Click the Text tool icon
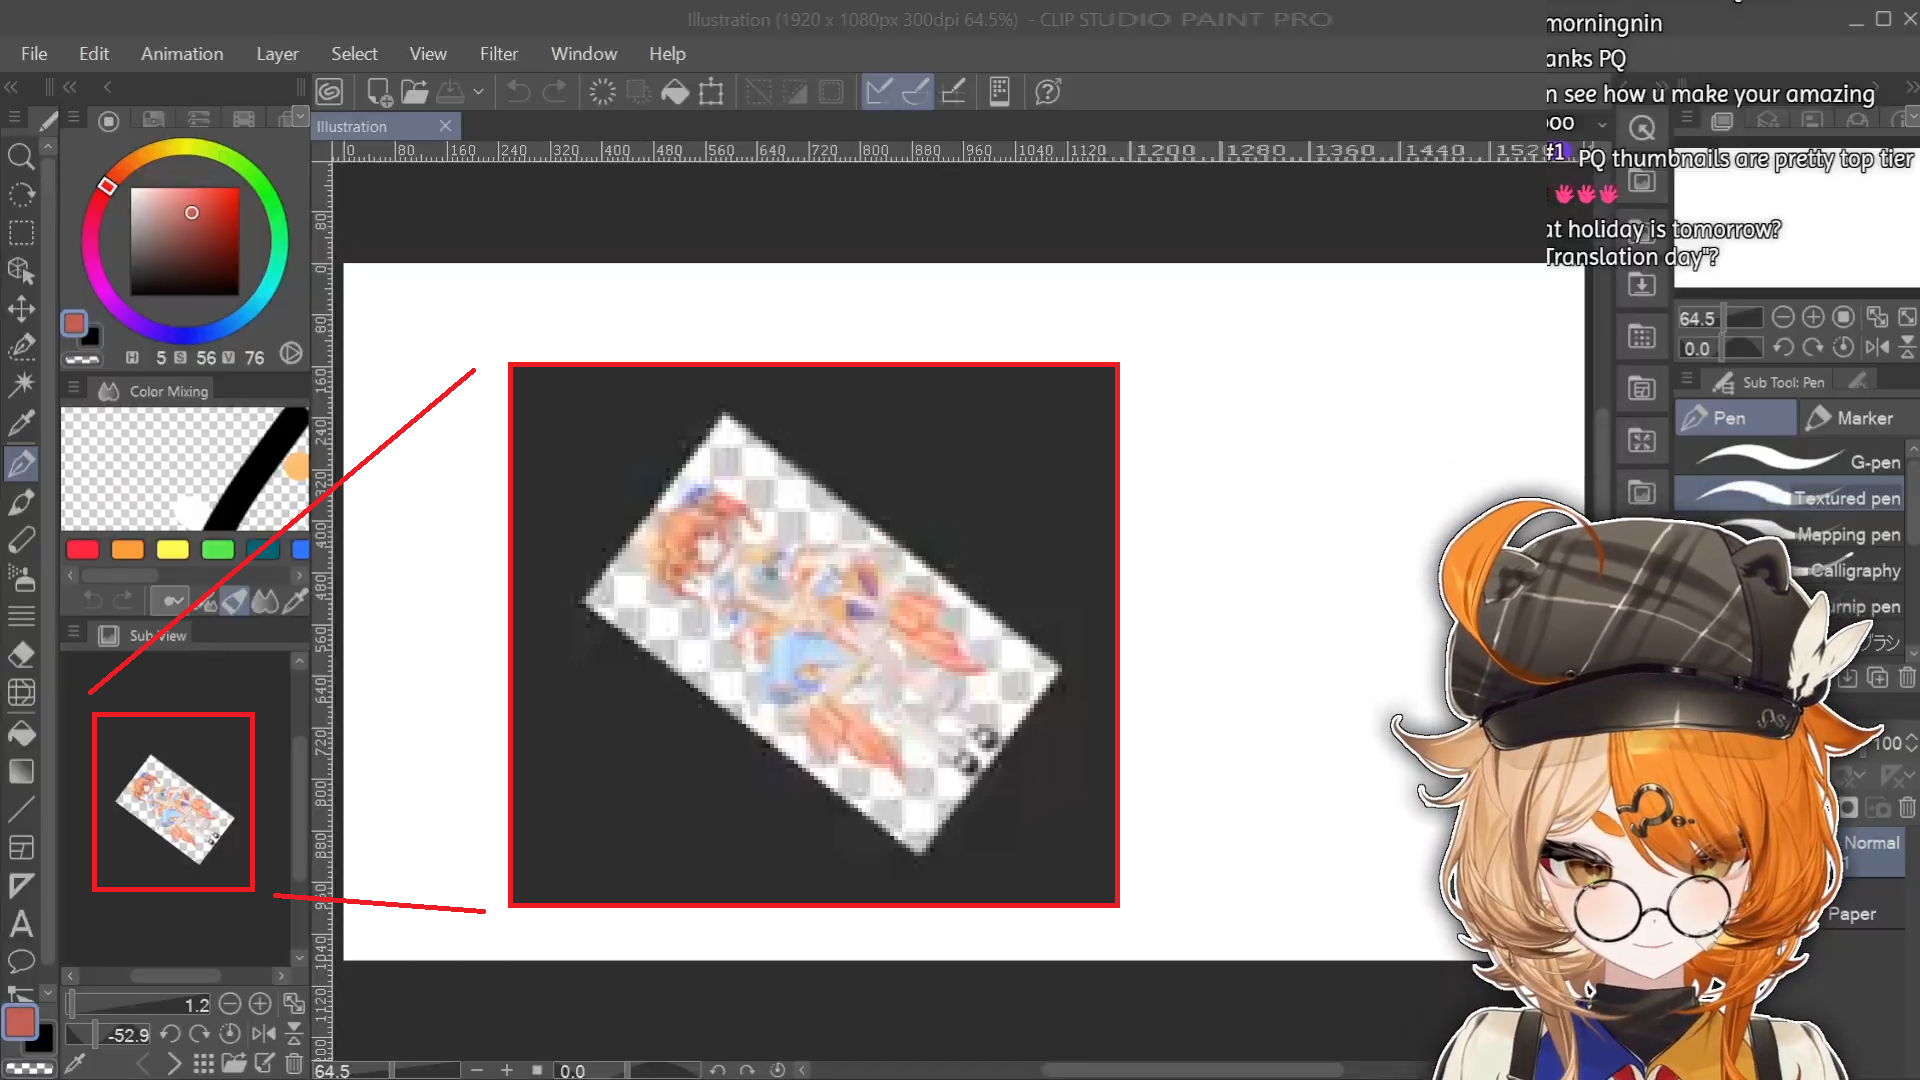This screenshot has height=1080, width=1920. 21,924
